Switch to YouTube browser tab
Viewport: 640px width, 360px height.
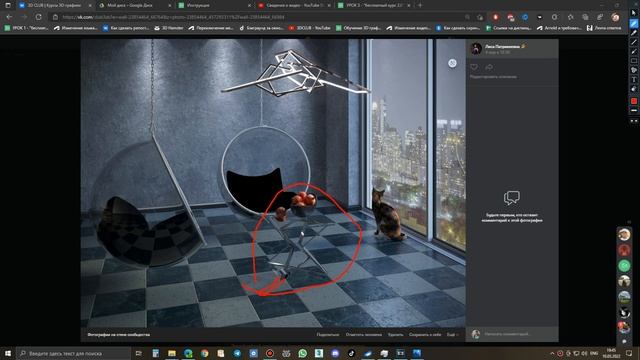point(293,5)
